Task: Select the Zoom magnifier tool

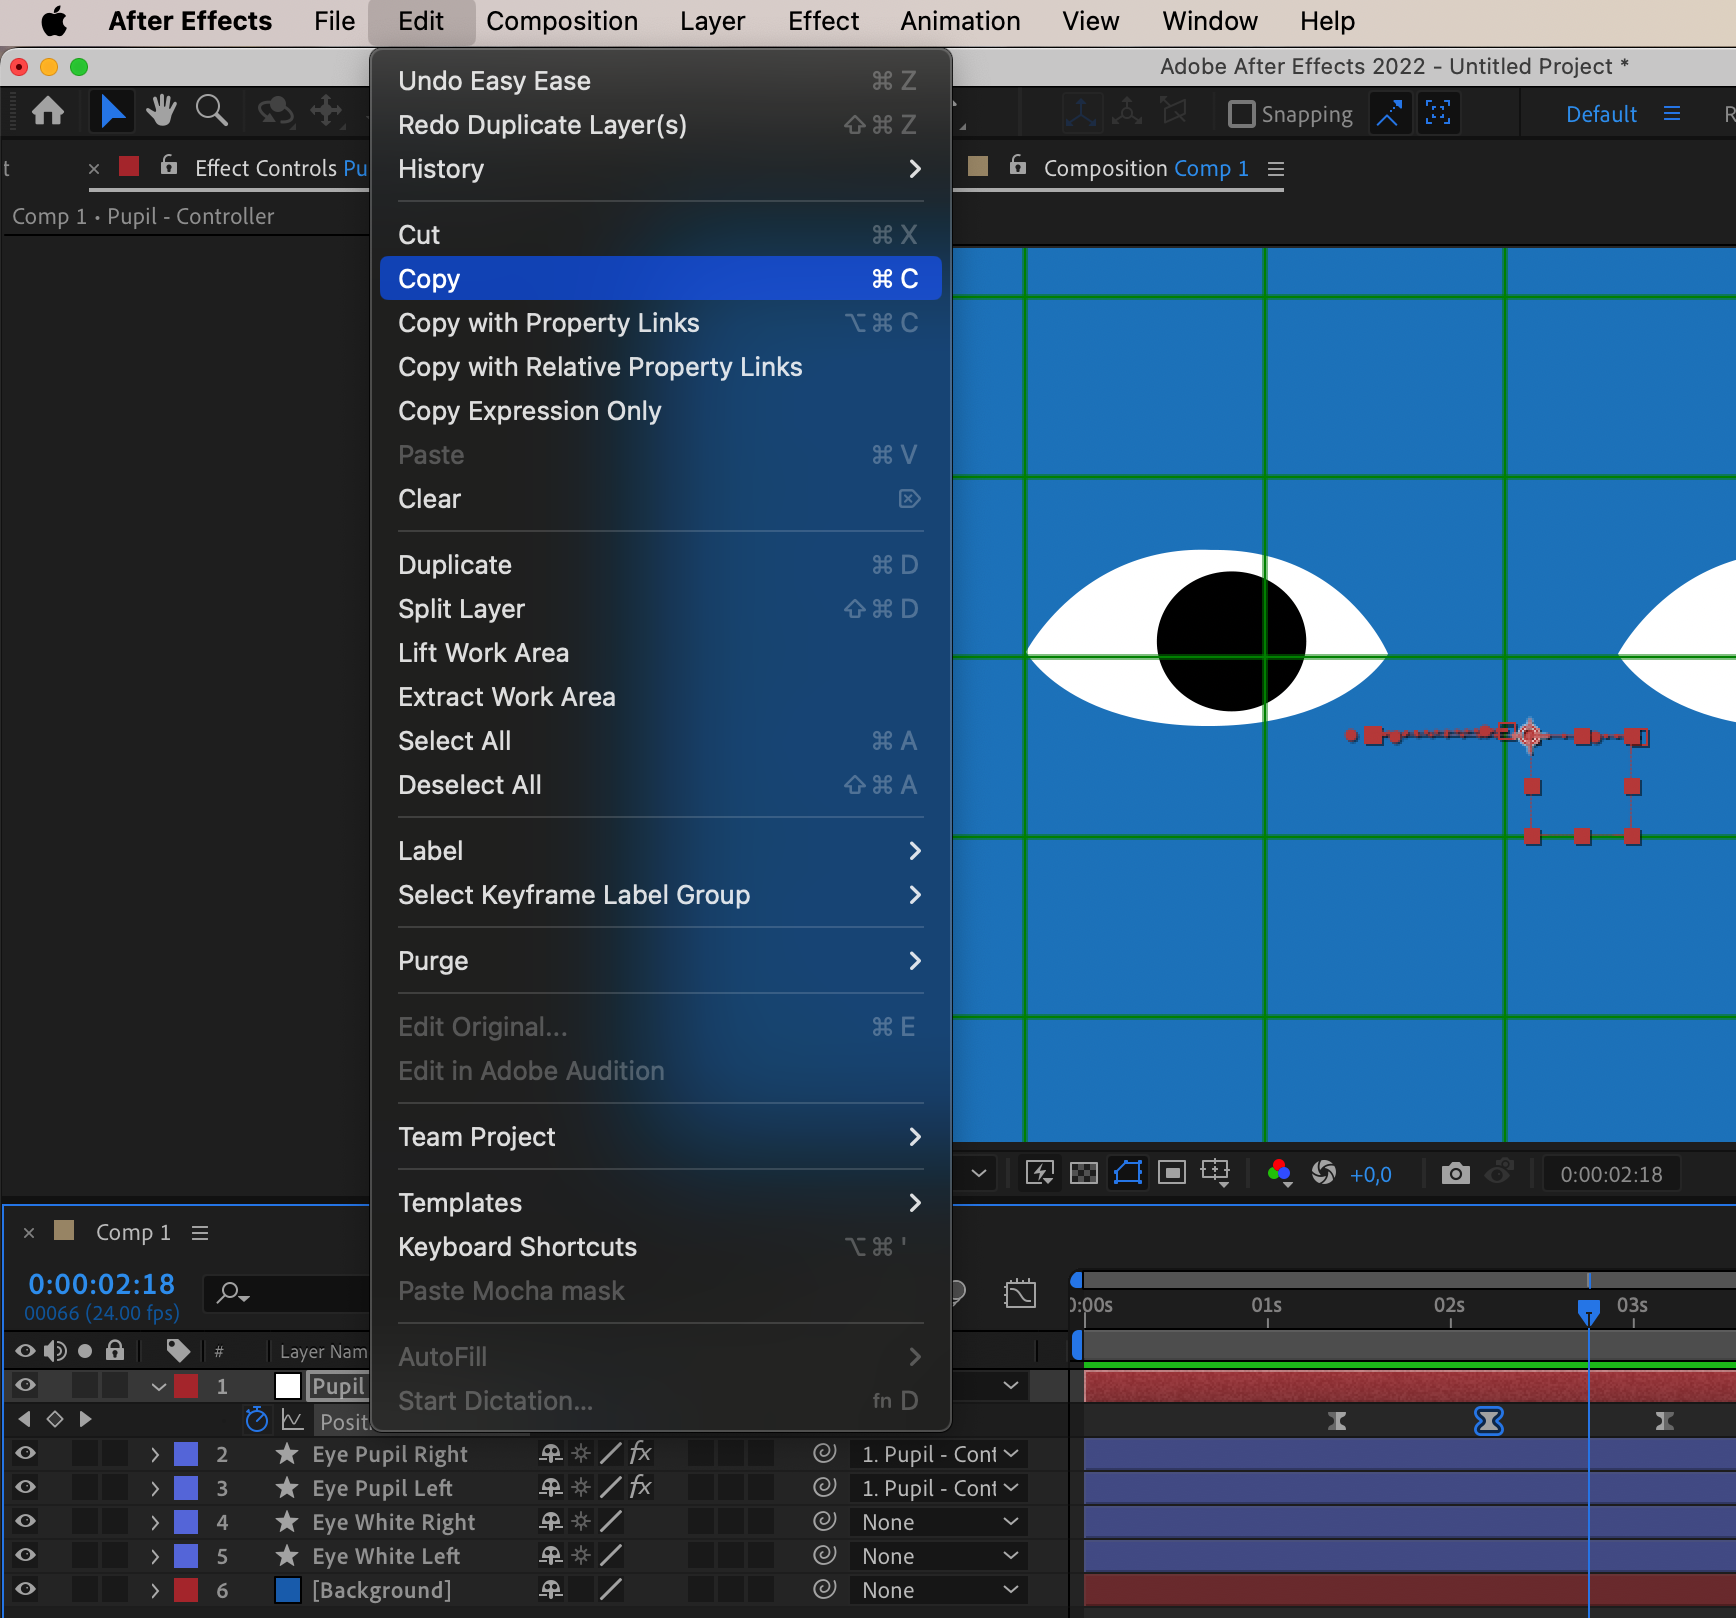Action: 211,111
